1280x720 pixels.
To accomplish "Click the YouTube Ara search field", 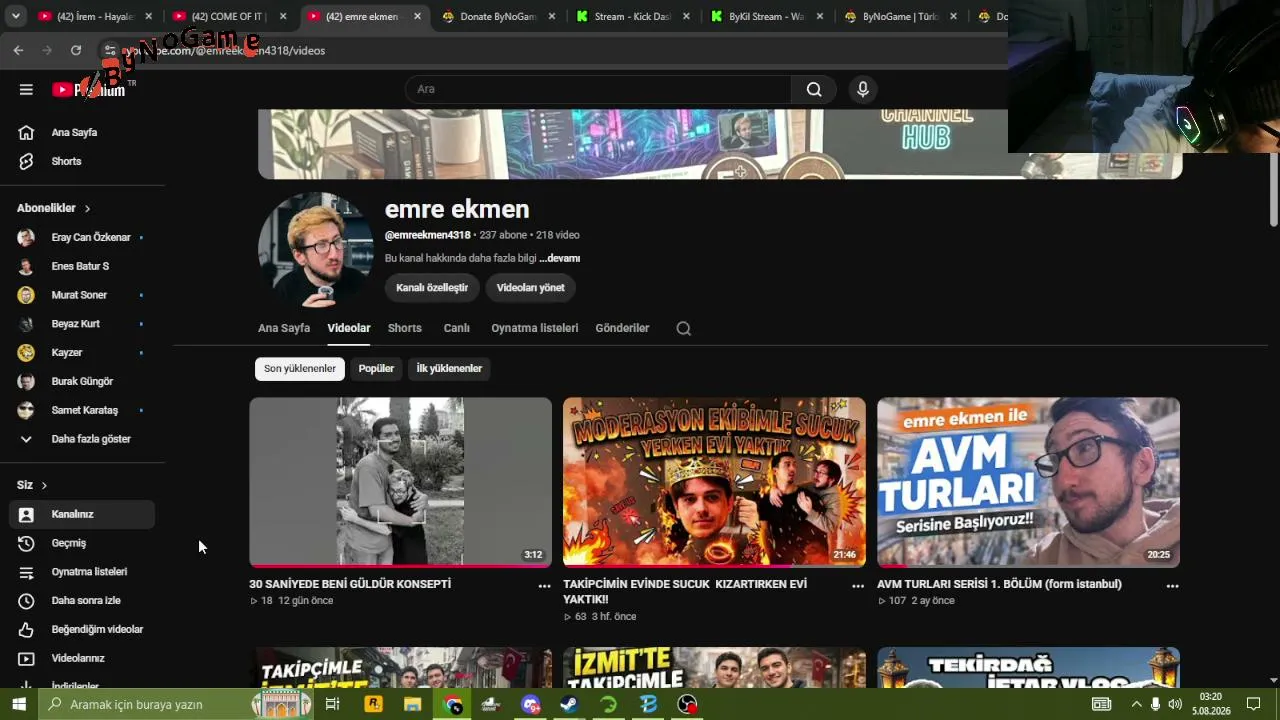I will [598, 89].
